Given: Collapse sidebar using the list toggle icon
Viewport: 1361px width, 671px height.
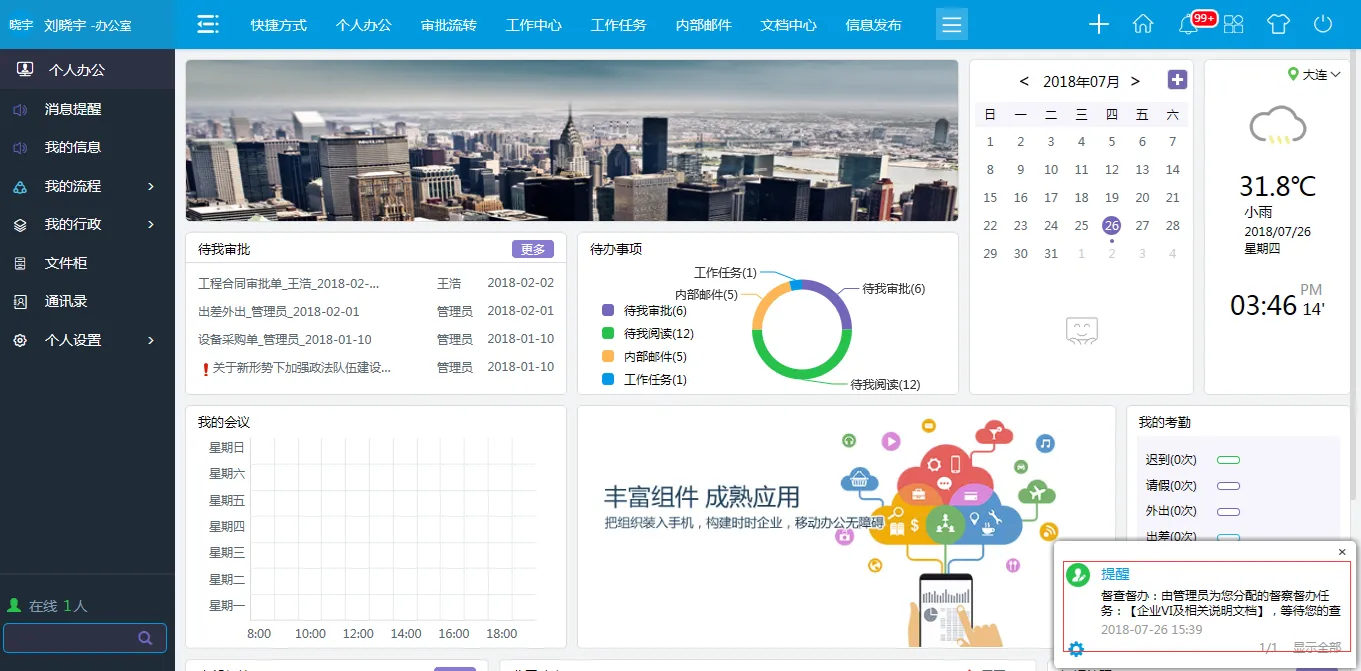Looking at the screenshot, I should [x=208, y=25].
